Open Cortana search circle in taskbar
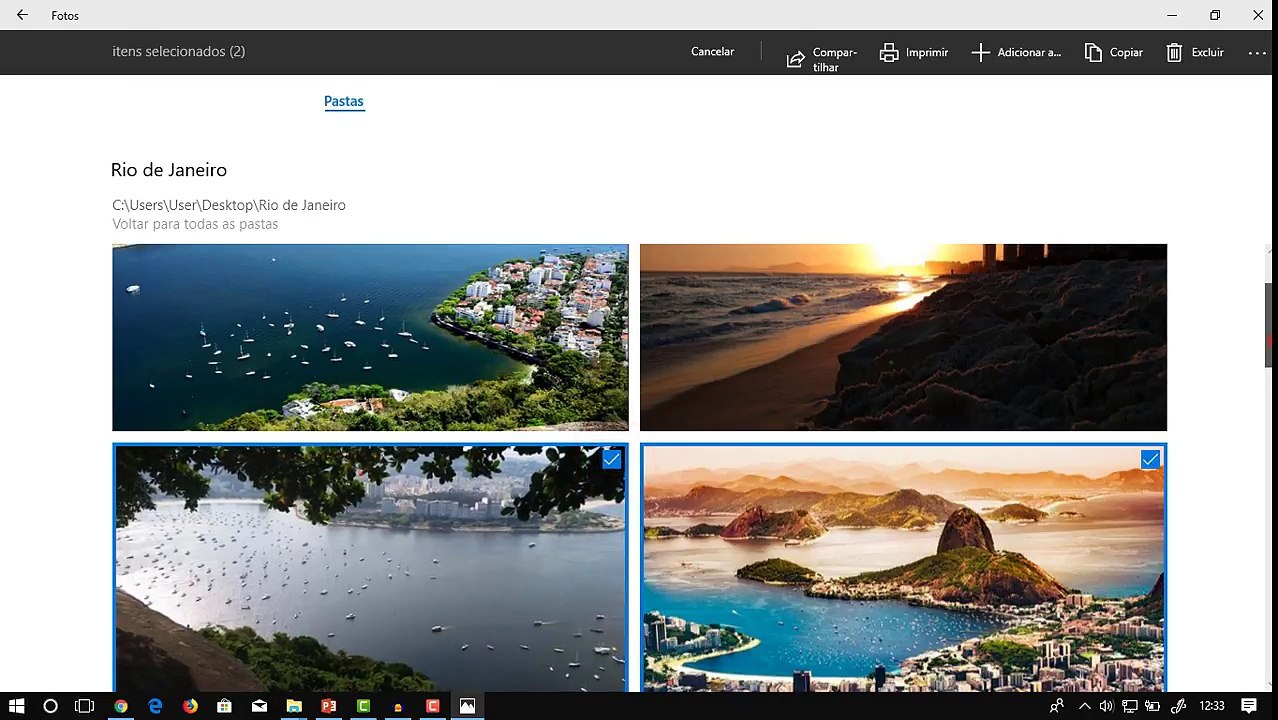The image size is (1278, 720). tap(51, 706)
